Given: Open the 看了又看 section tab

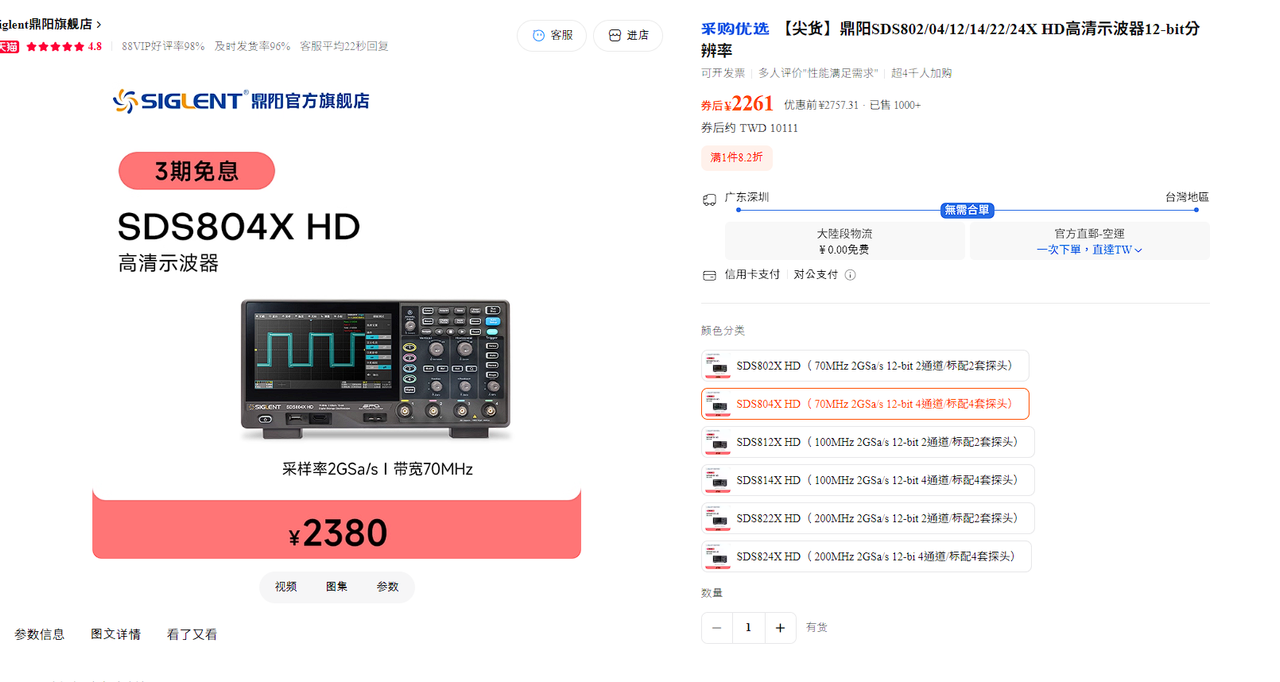Looking at the screenshot, I should [x=192, y=634].
